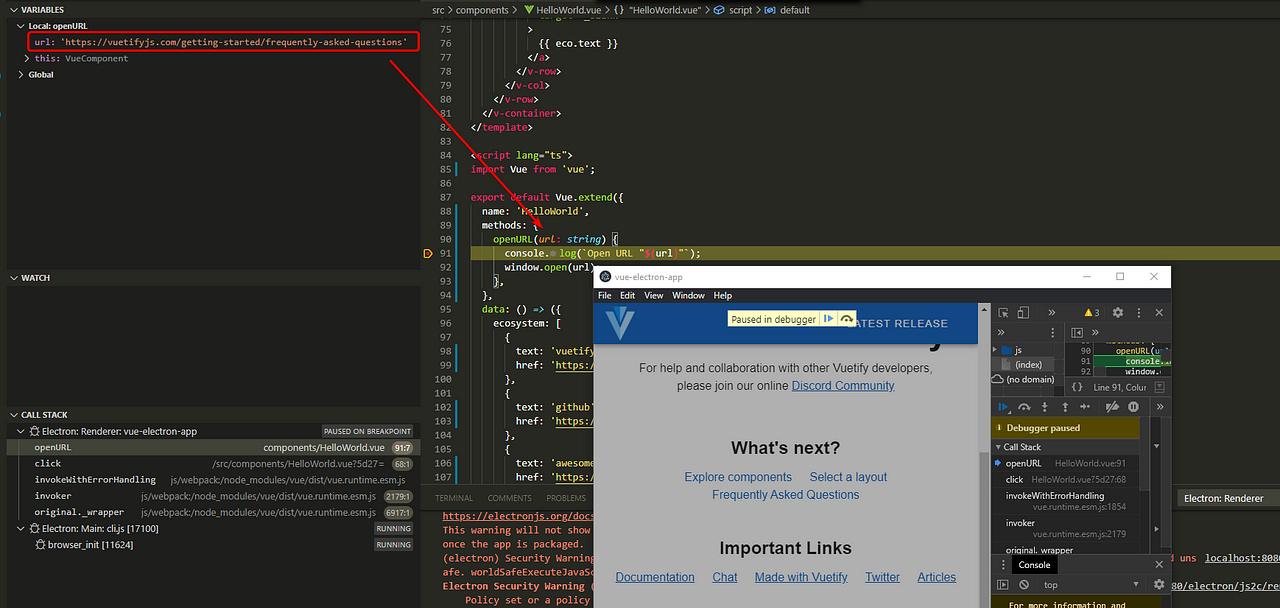1280x608 pixels.
Task: Select openURL frame in DevTools call stack
Action: [1065, 463]
